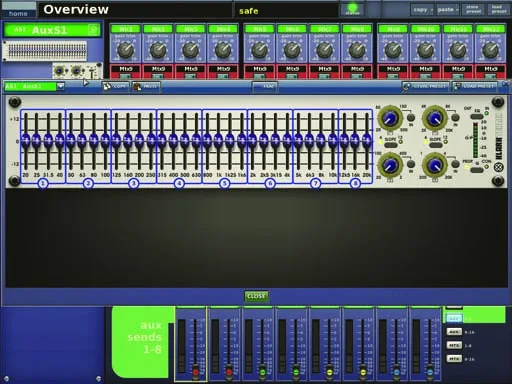The image size is (512, 384).
Task: Select EQ fader group 7
Action: coord(315,183)
